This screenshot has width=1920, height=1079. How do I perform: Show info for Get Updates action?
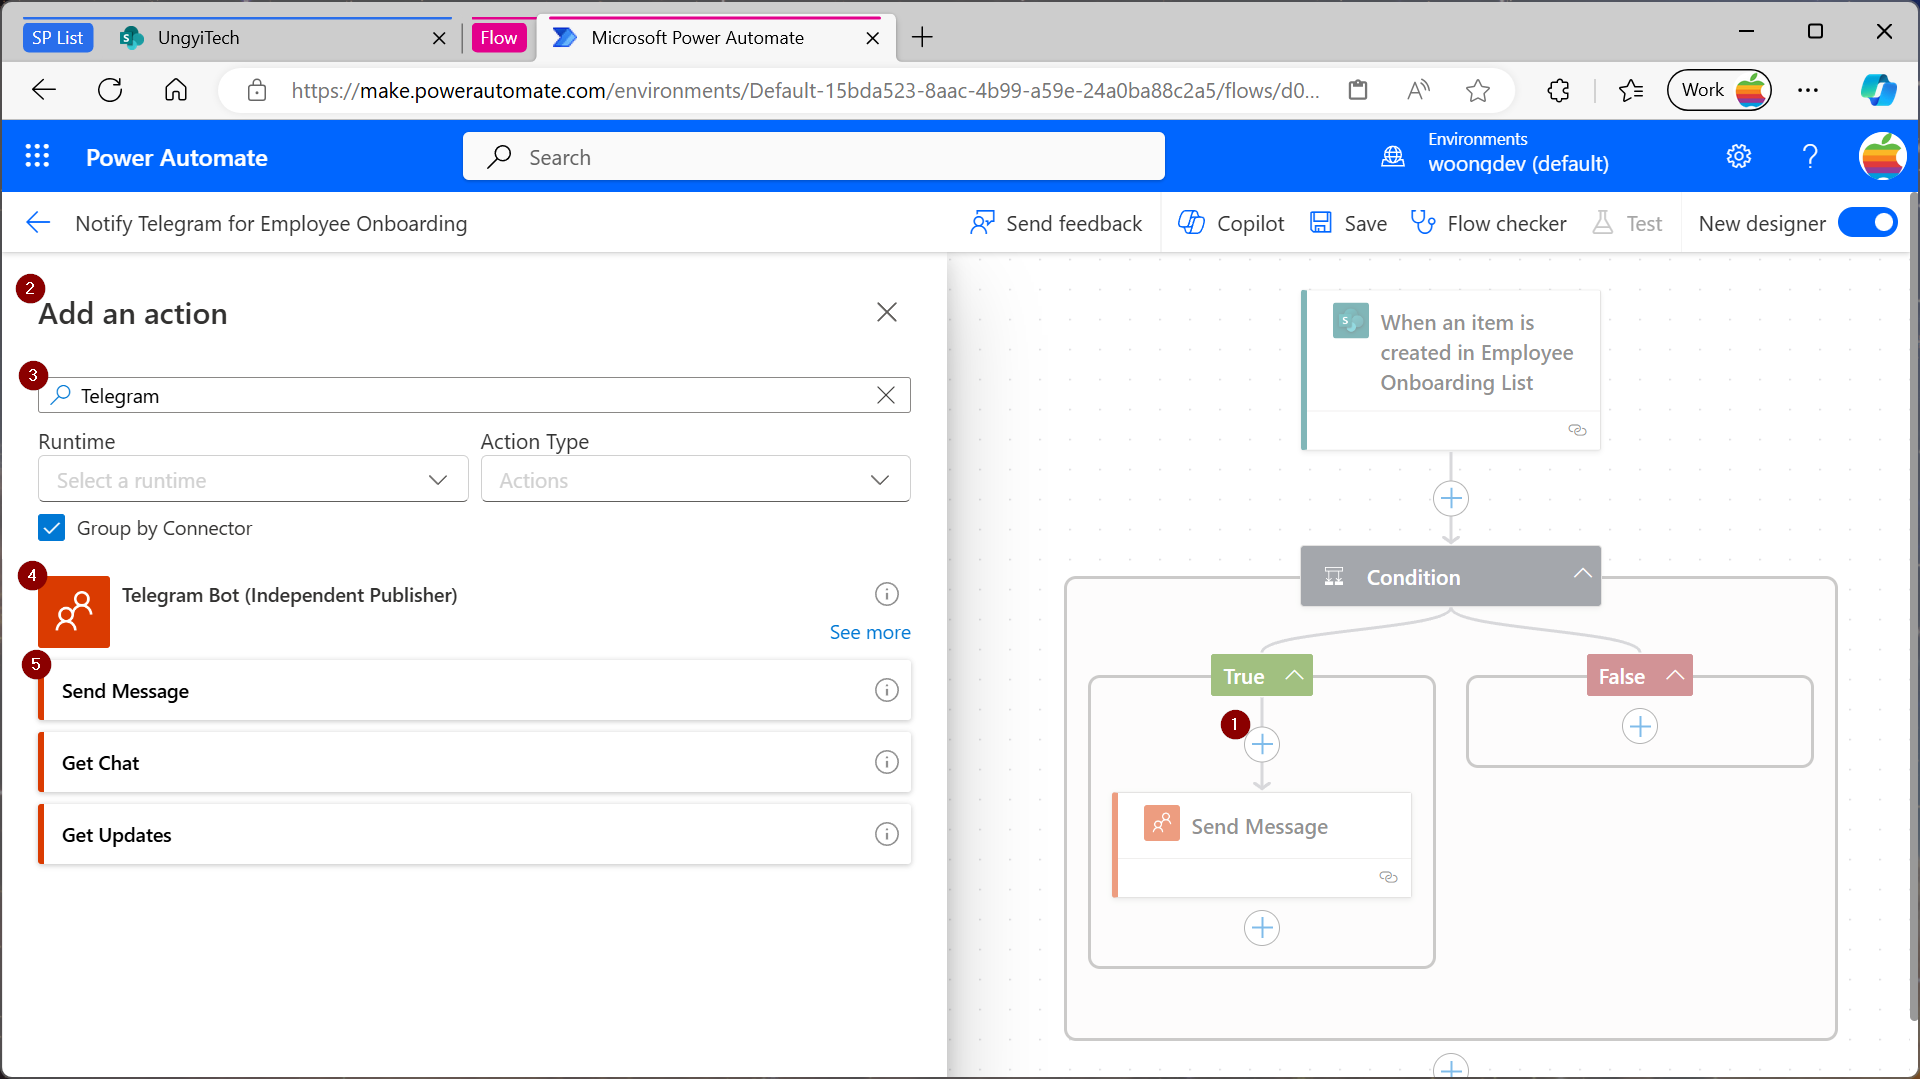point(886,834)
